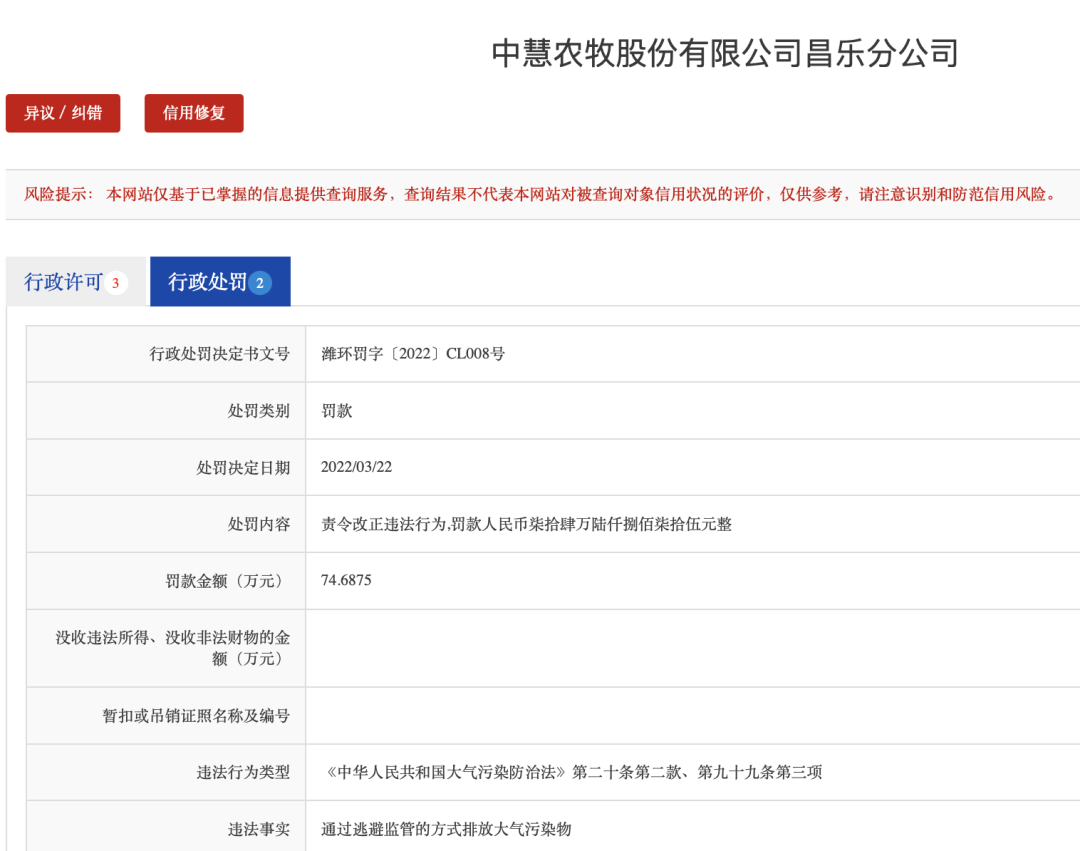The width and height of the screenshot is (1080, 851).
Task: Click the 暂扣或吊销证照名称及编号 label
Action: [x=196, y=716]
